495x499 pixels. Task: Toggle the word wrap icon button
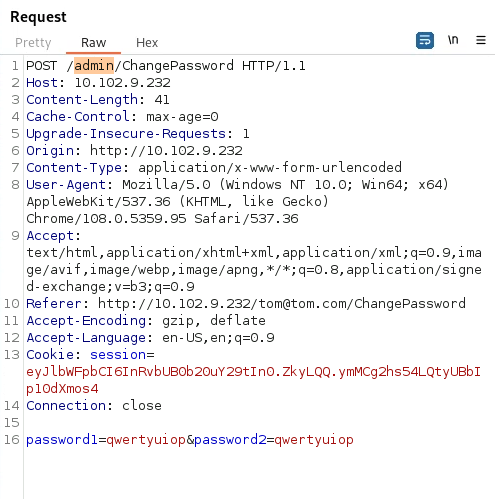point(425,40)
